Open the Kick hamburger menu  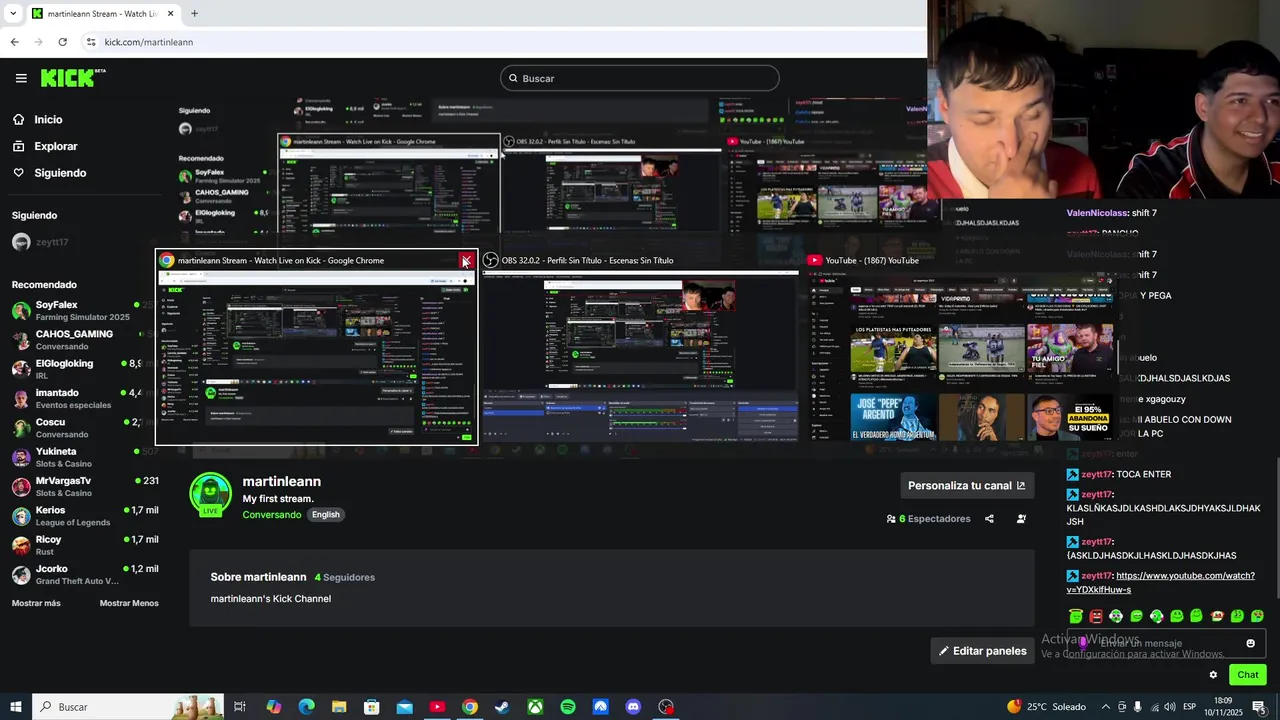click(x=21, y=78)
